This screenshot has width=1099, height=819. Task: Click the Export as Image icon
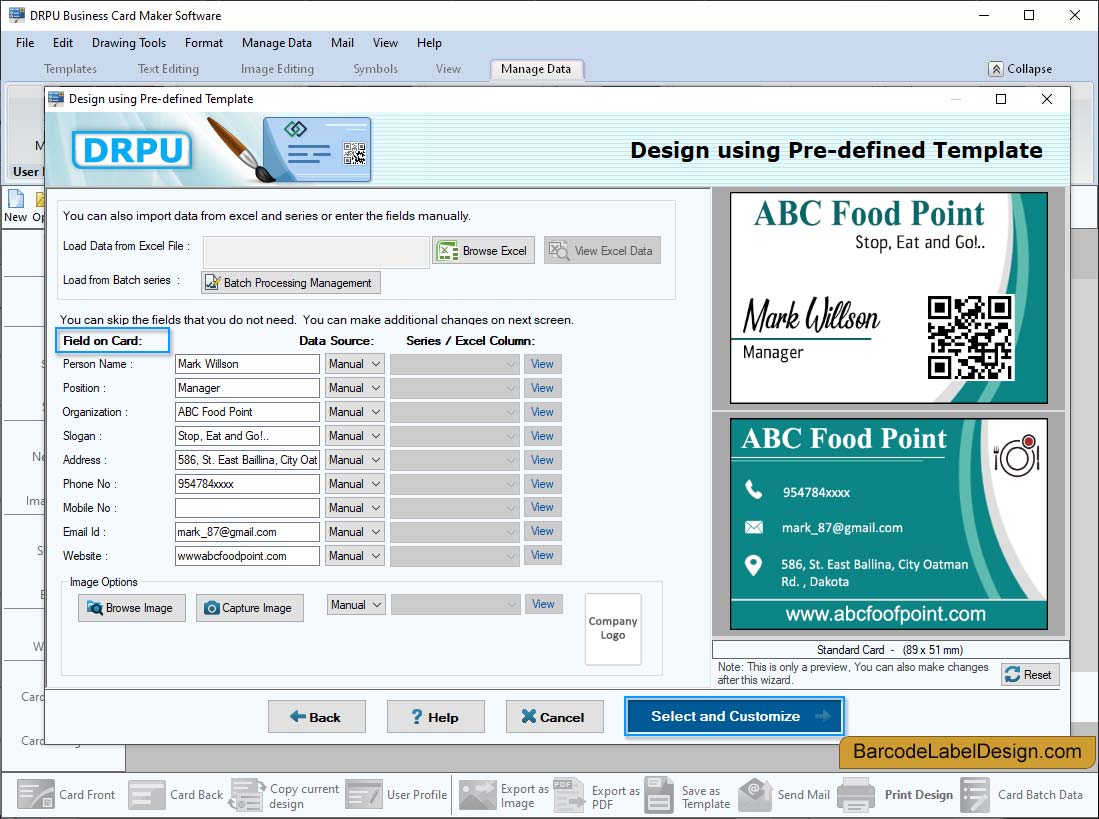[477, 794]
